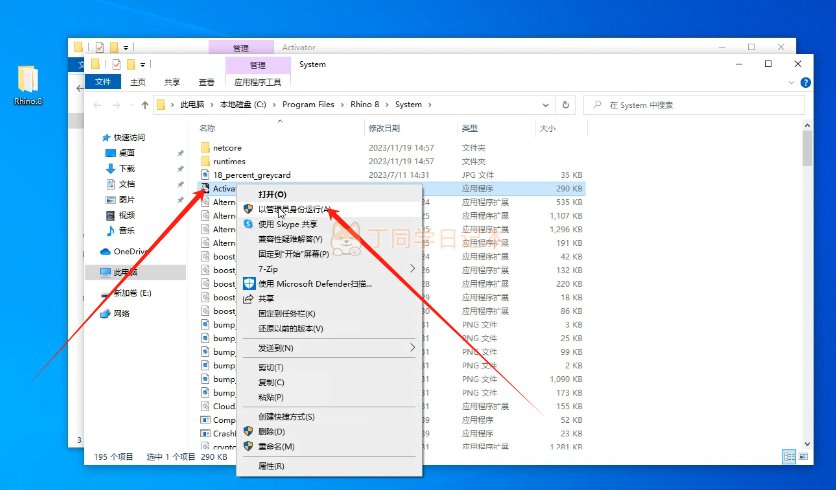Click the chevron after 此电脑 in breadcrumb
This screenshot has width=836, height=490.
point(212,105)
